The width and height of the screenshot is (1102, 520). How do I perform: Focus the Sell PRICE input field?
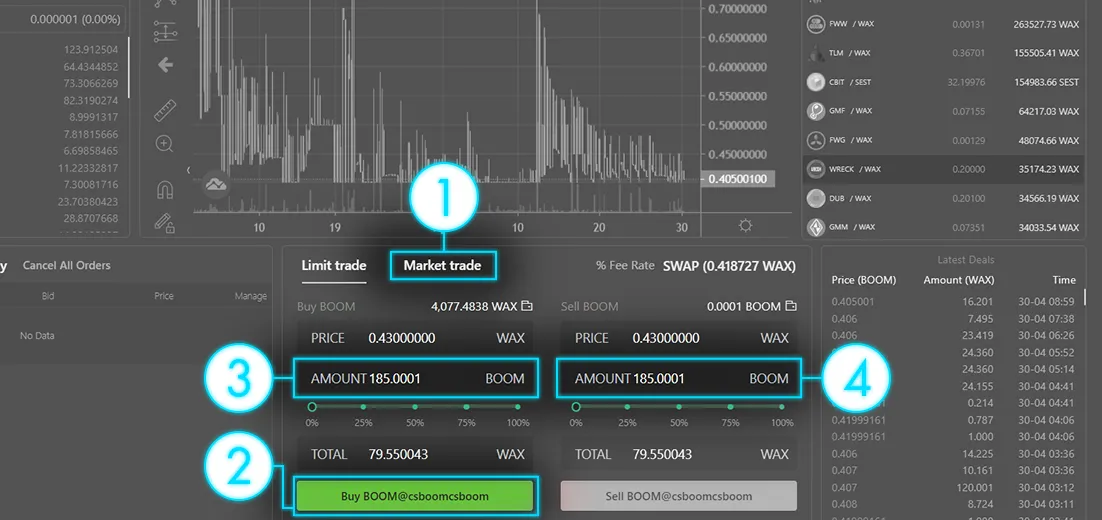click(679, 339)
